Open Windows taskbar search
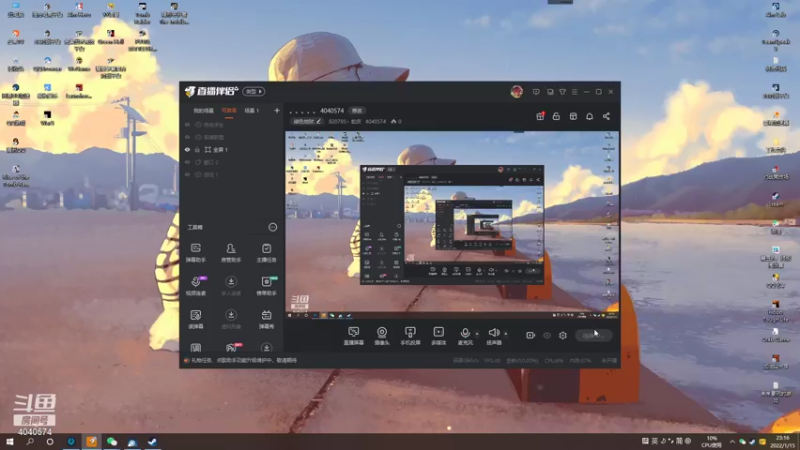Viewport: 800px width, 450px height. click(30, 442)
